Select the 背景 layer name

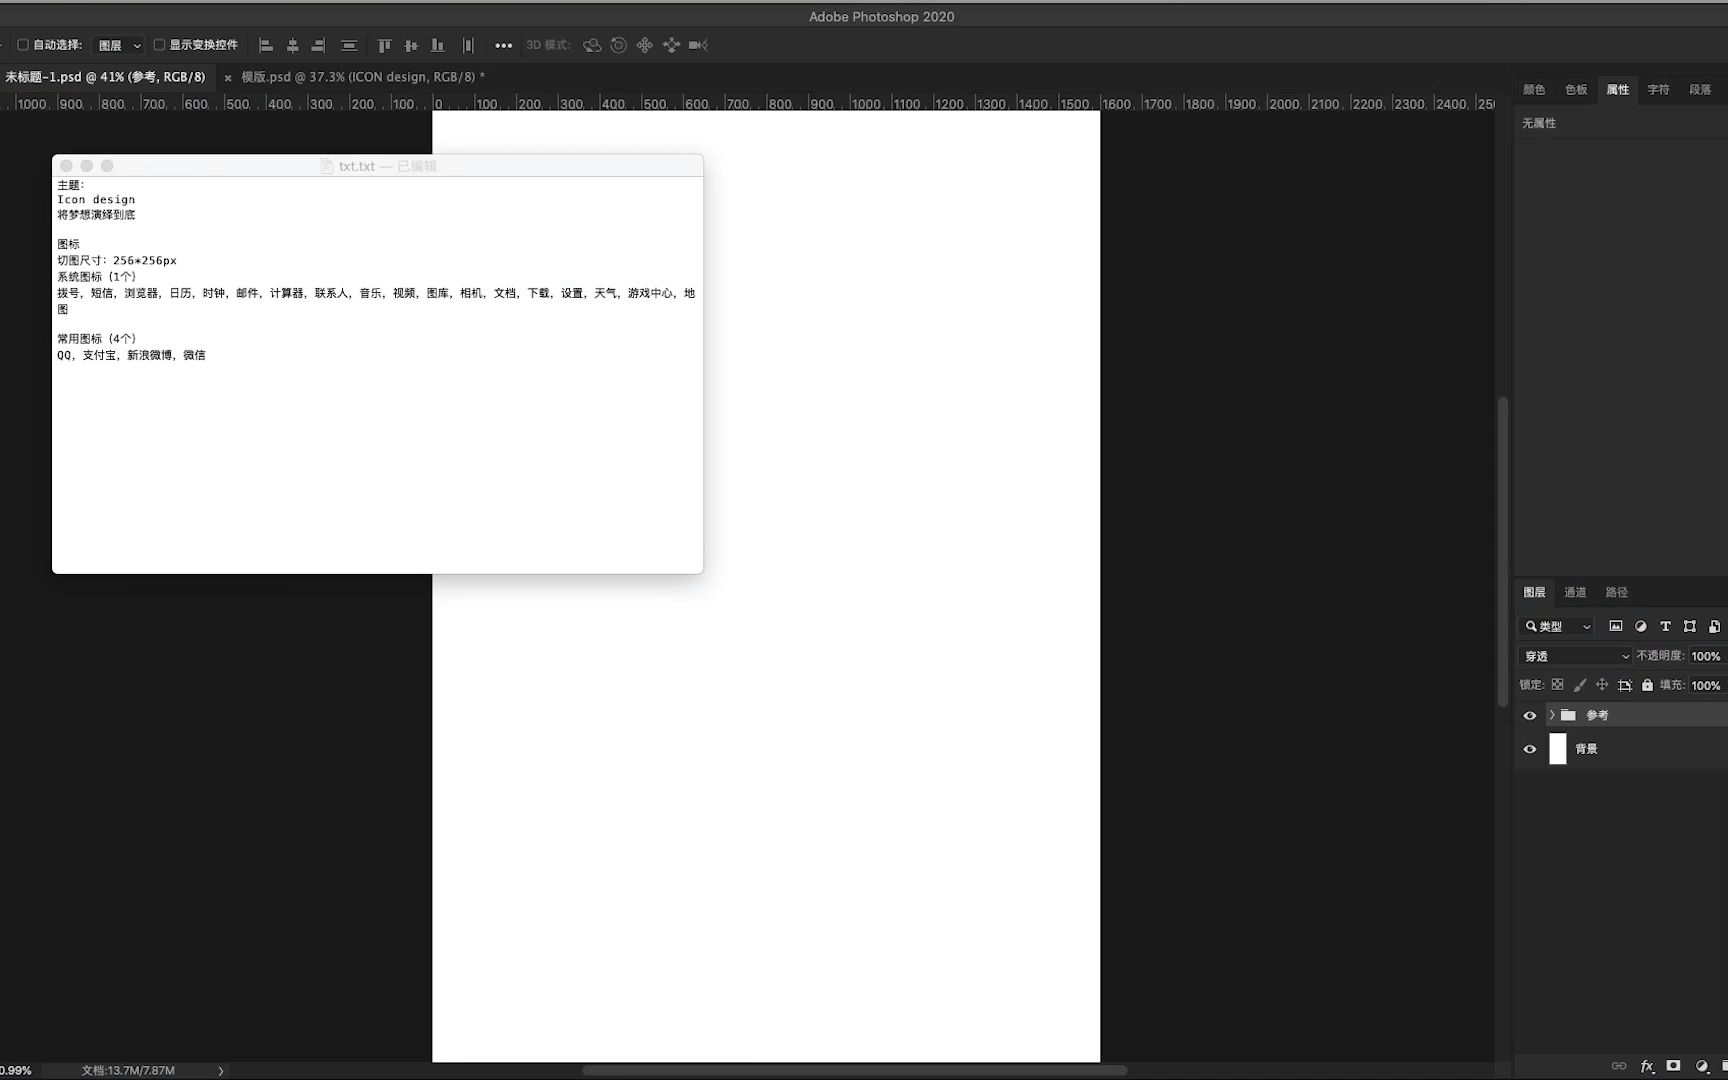pos(1586,749)
